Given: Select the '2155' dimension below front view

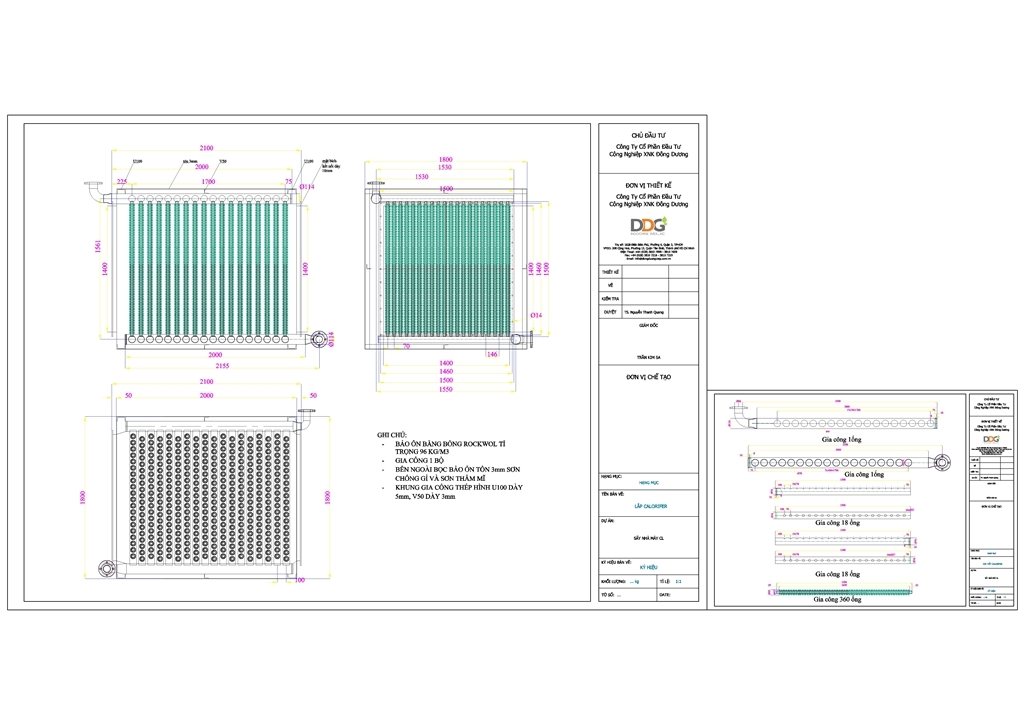Looking at the screenshot, I should pyautogui.click(x=222, y=366).
